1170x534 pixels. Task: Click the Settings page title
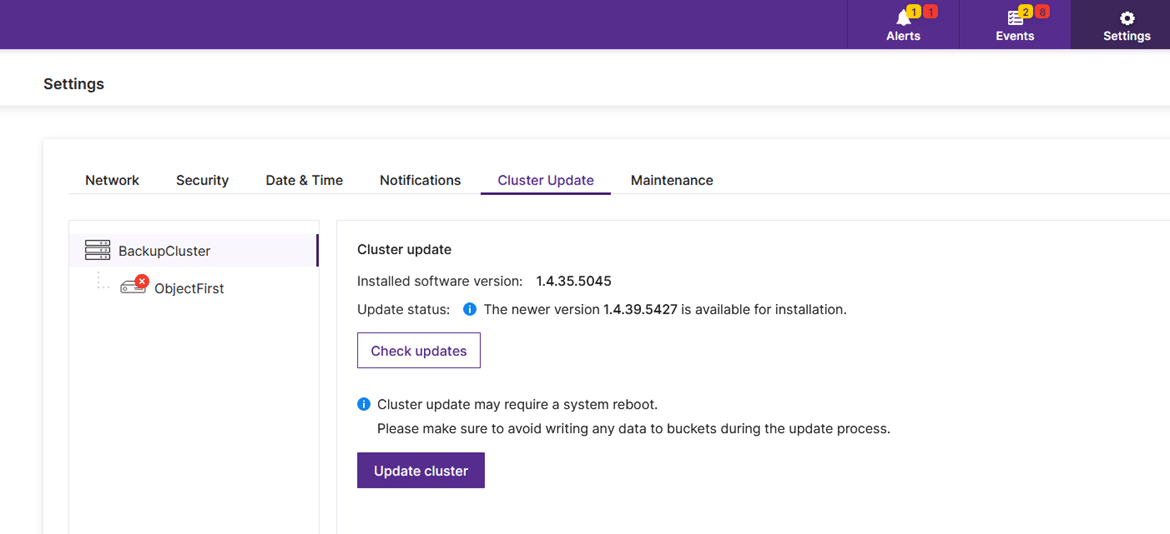click(74, 84)
